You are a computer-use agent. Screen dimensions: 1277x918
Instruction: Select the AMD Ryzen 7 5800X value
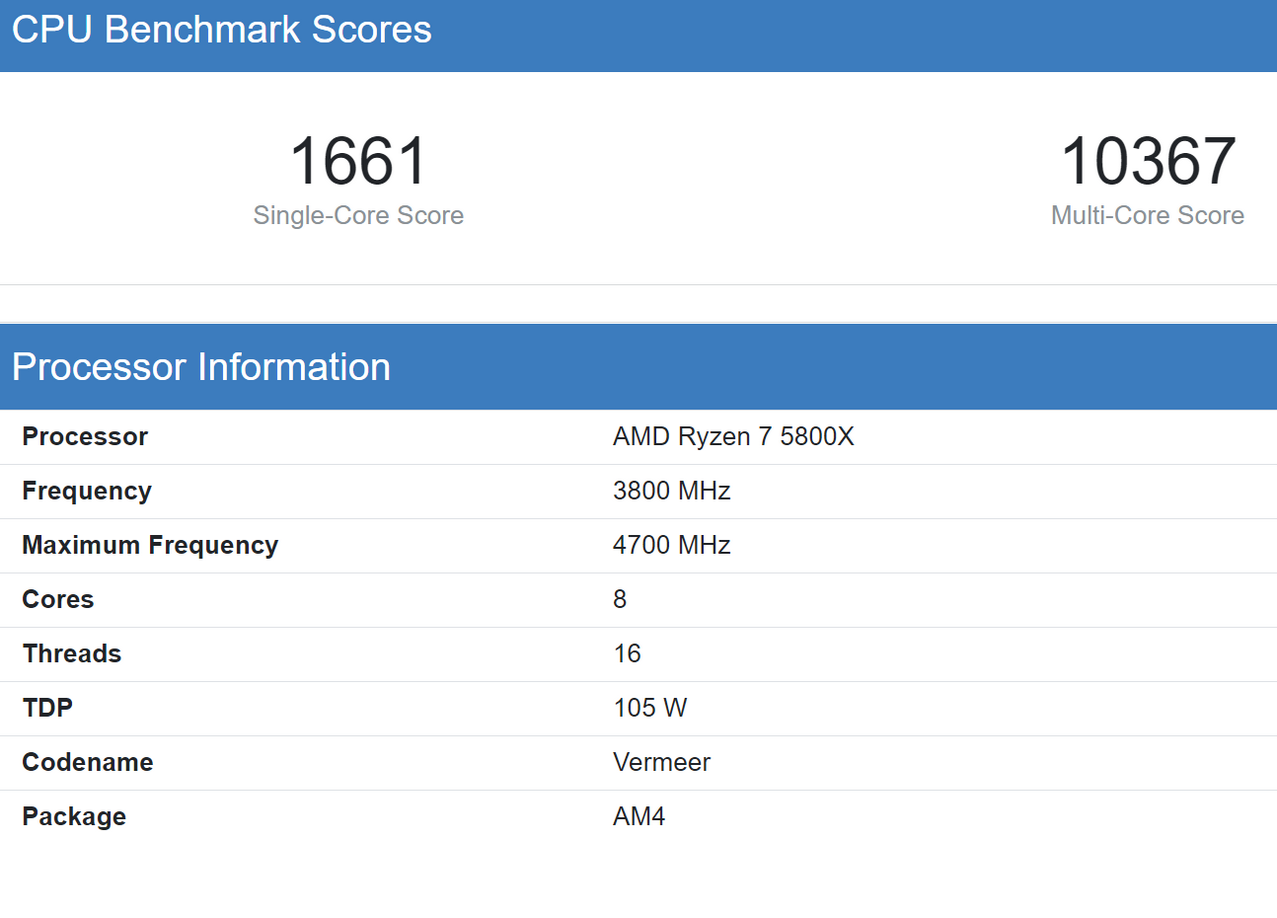click(734, 437)
